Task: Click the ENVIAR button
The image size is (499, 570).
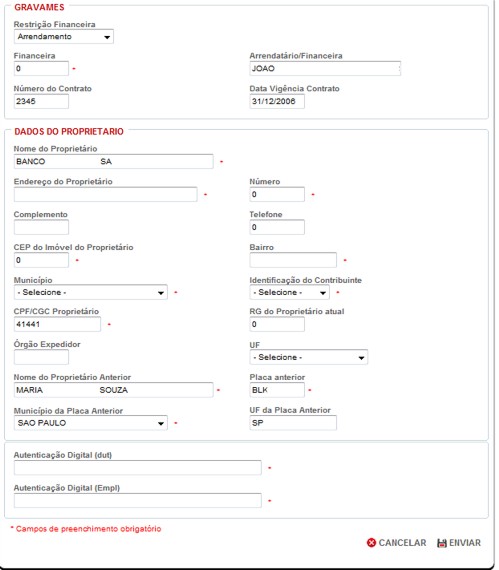Action: 459,543
